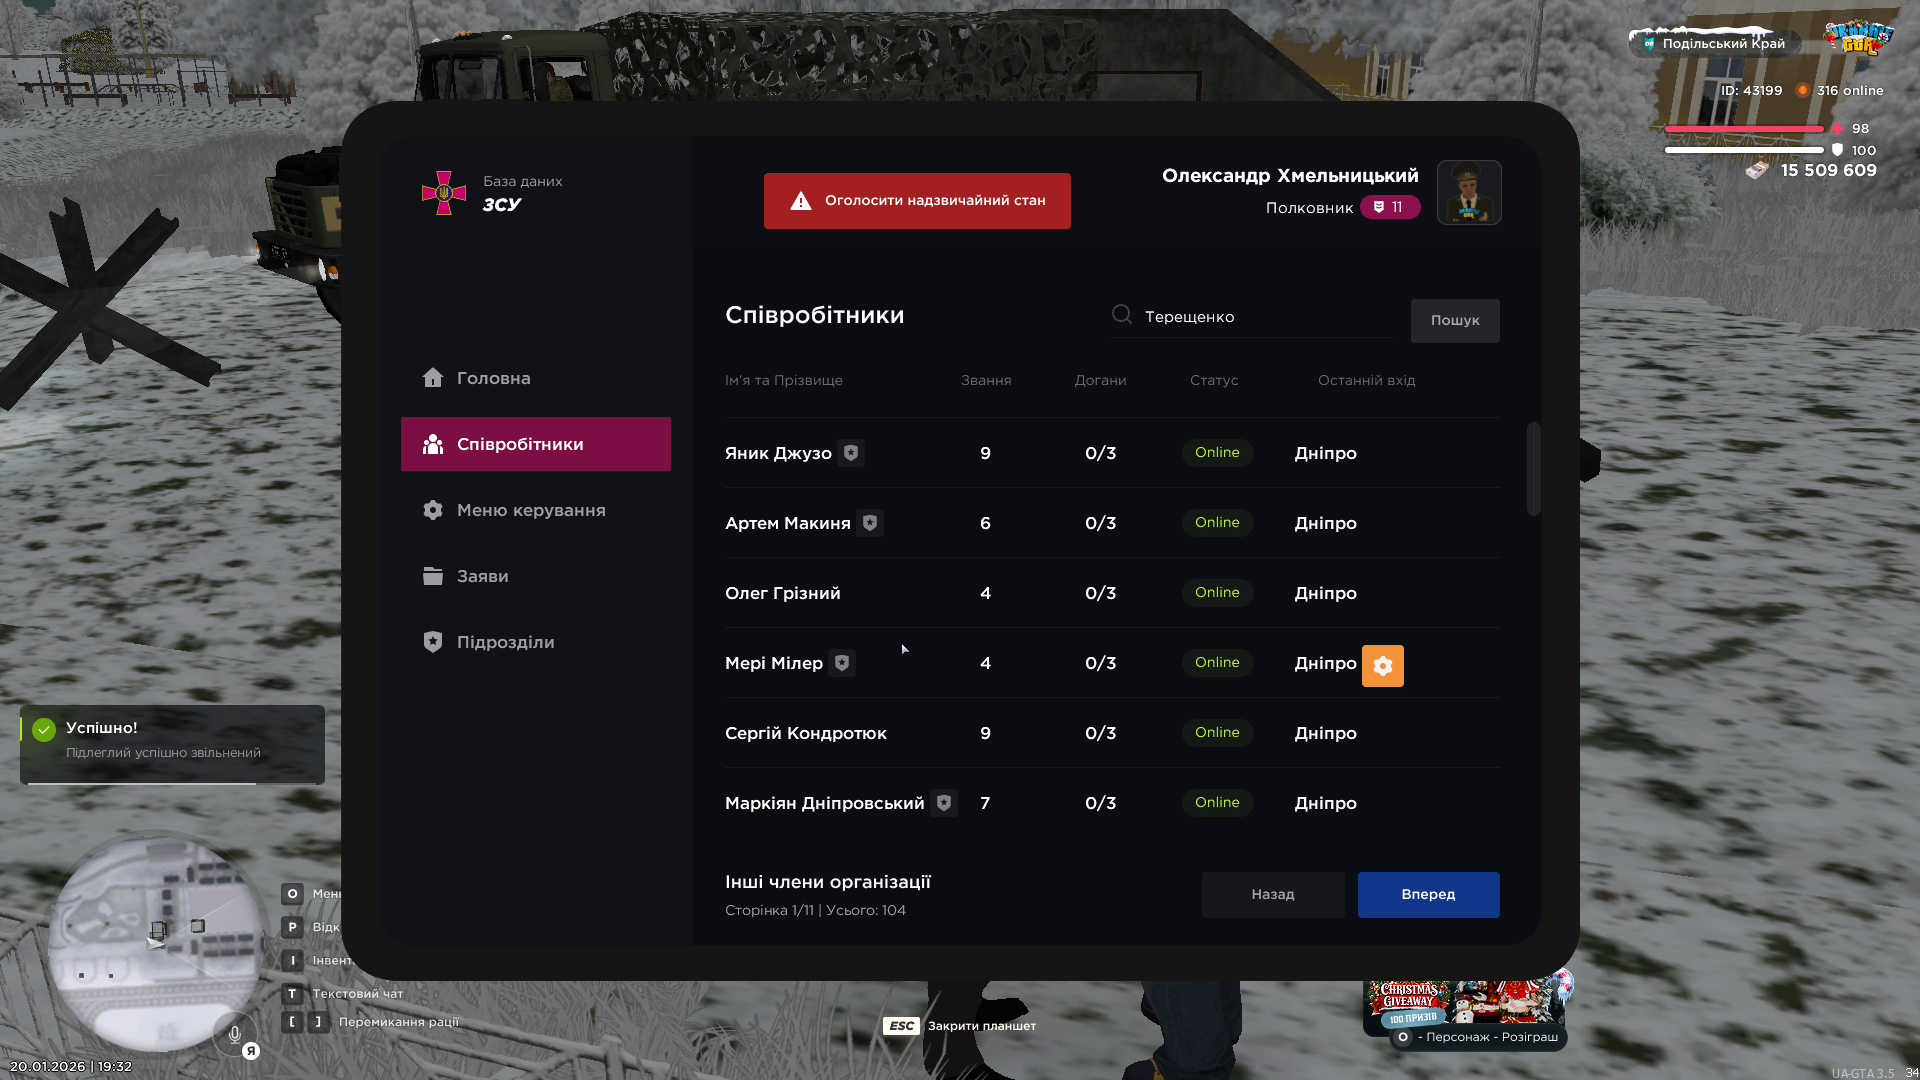Viewport: 1920px width, 1080px height.
Task: Click the orange gear icon beside Мері Мілер
Action: tap(1382, 666)
